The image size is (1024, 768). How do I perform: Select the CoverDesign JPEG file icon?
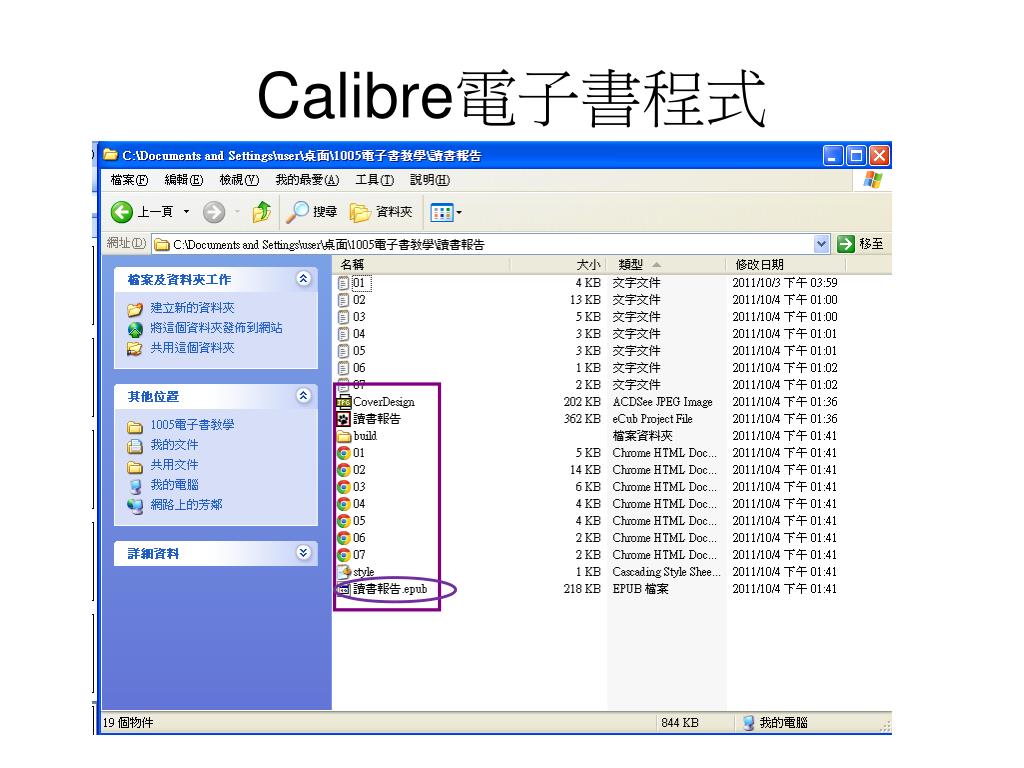click(344, 402)
